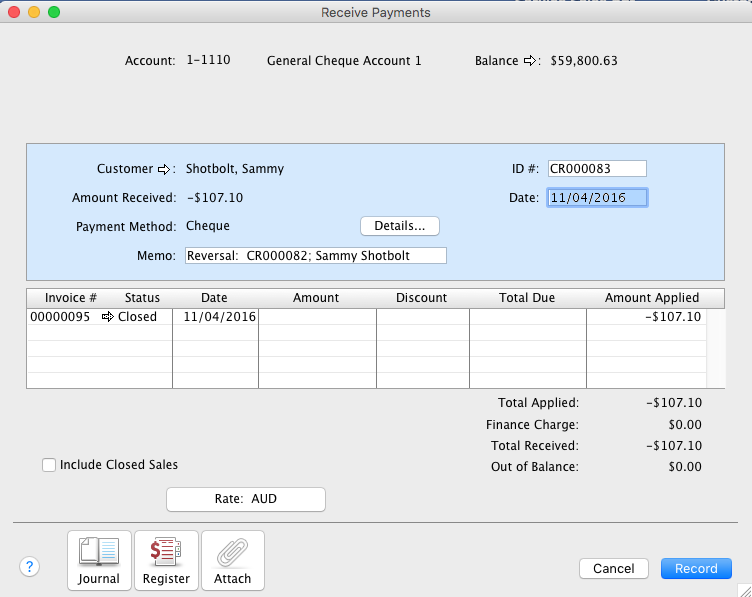Click the ID # field CR000083

597,169
